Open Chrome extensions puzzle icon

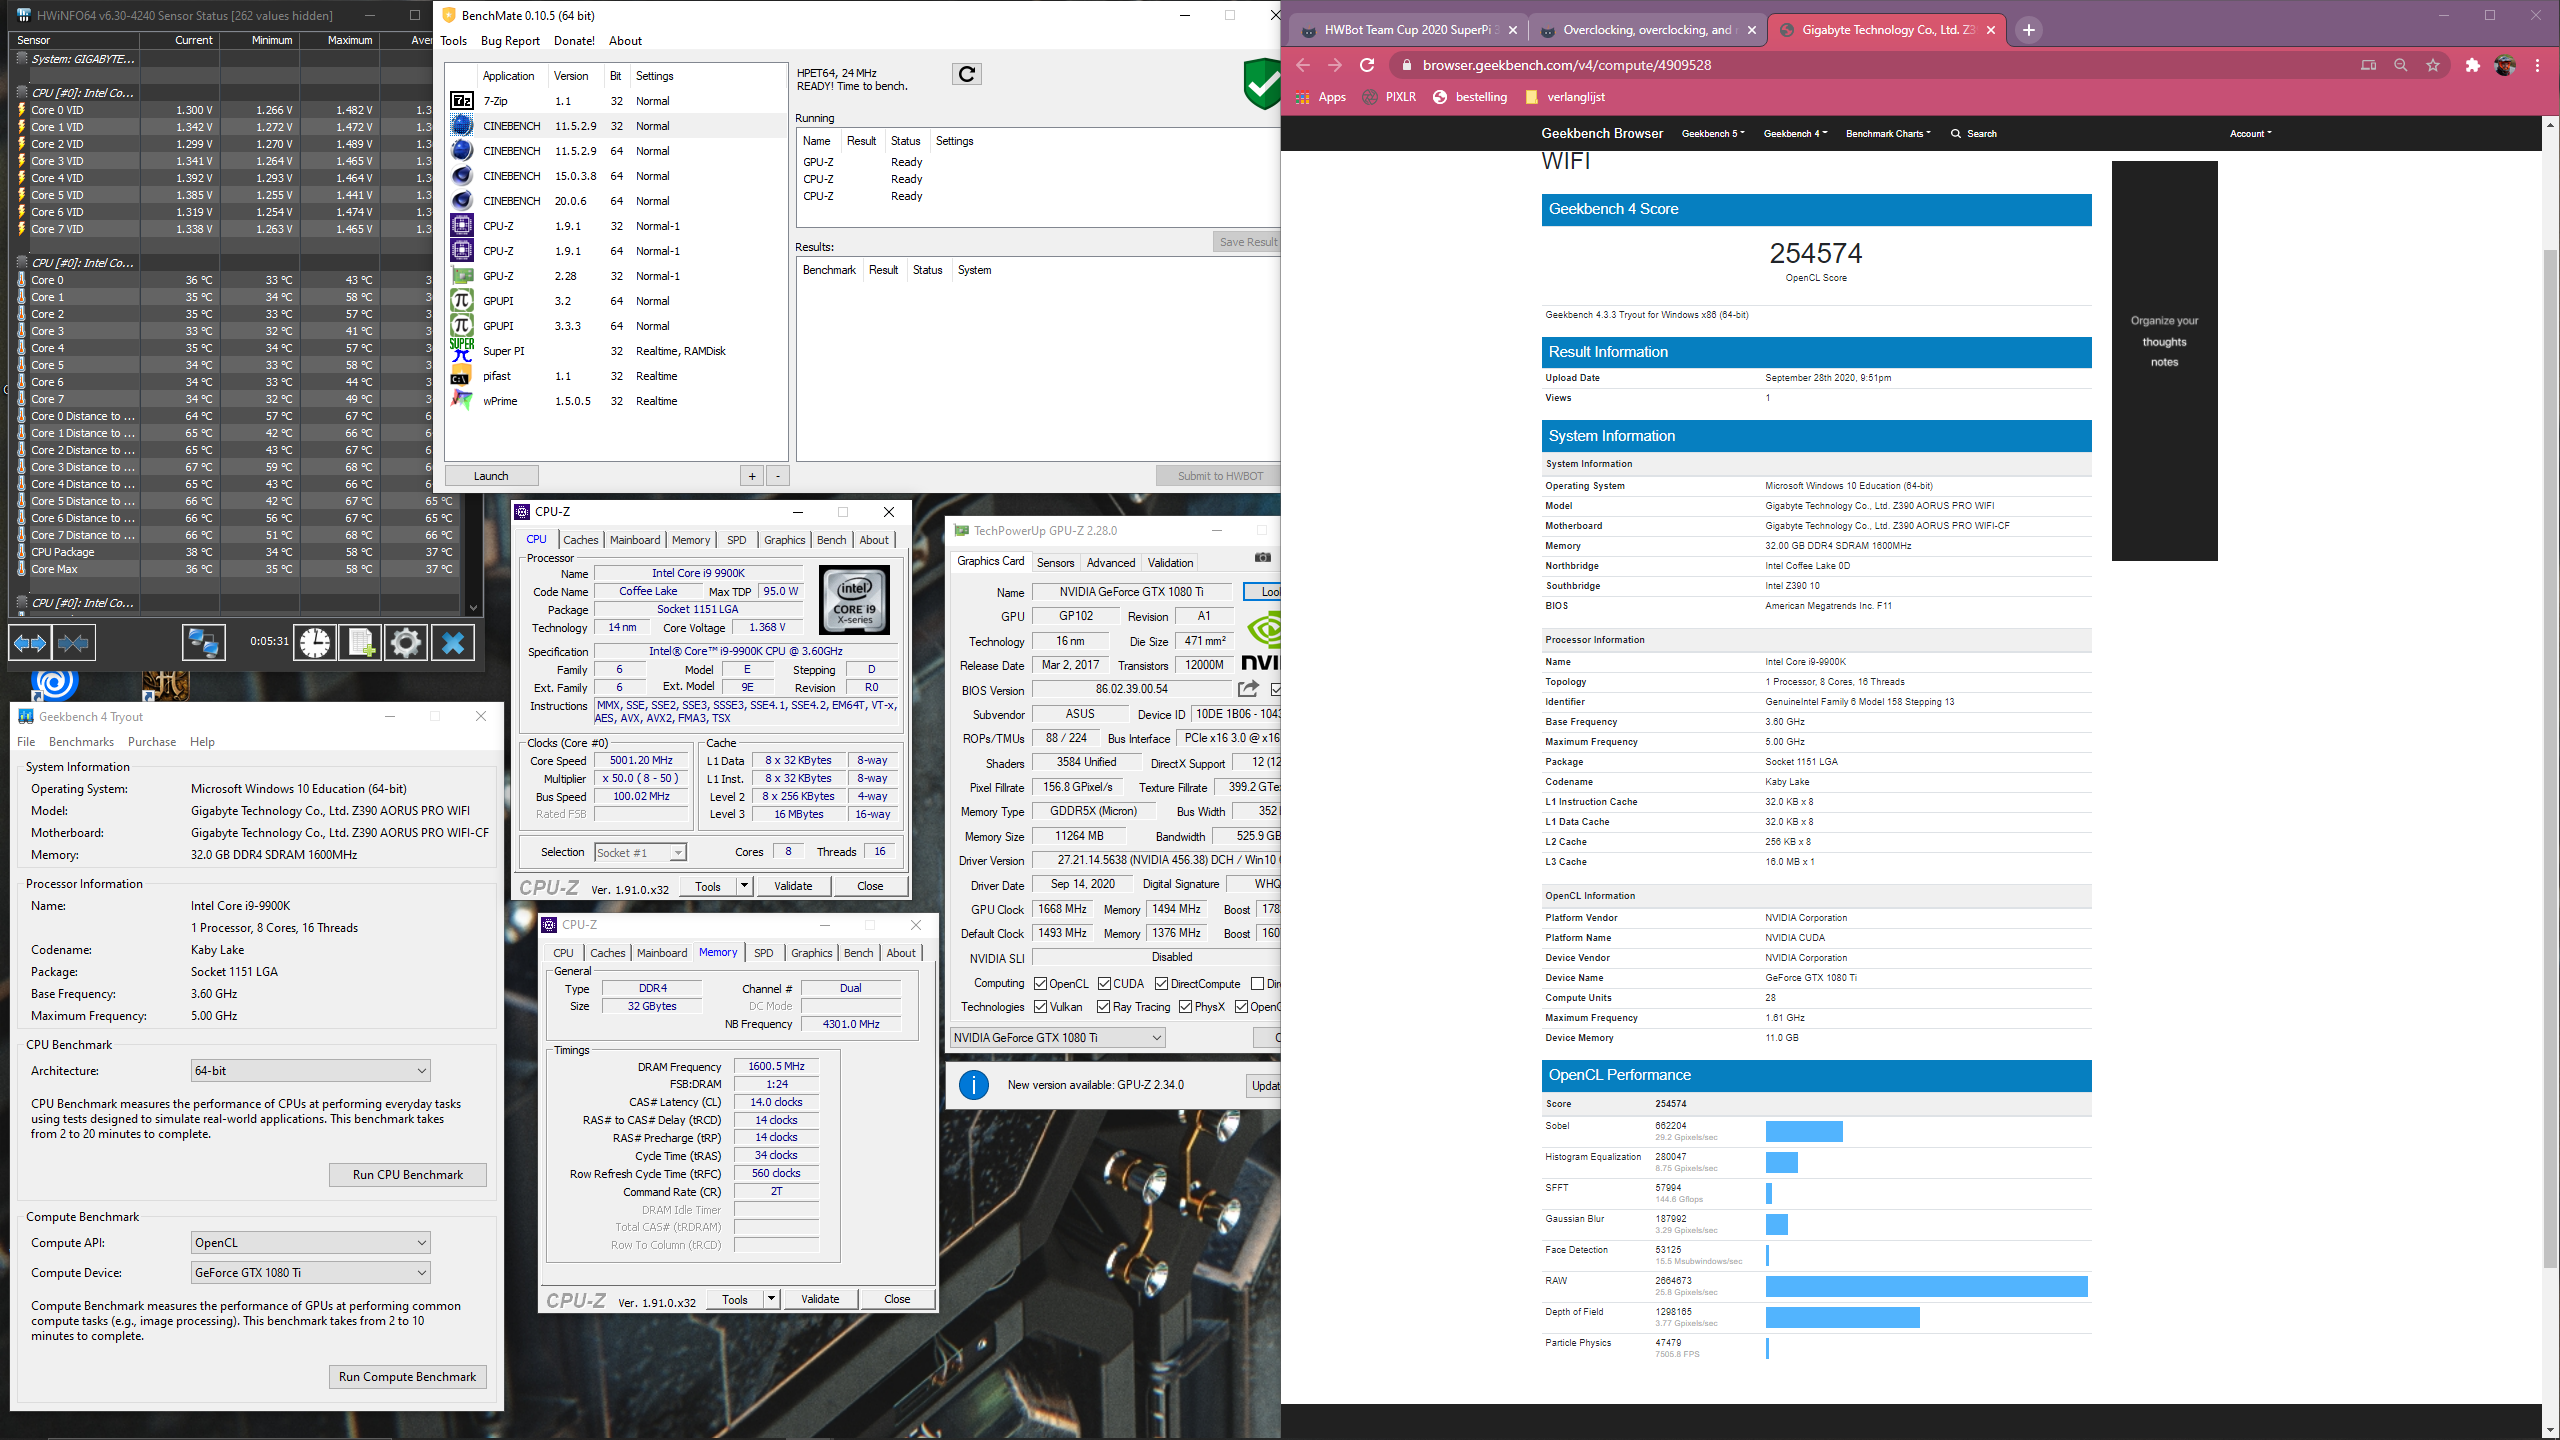coord(2473,65)
